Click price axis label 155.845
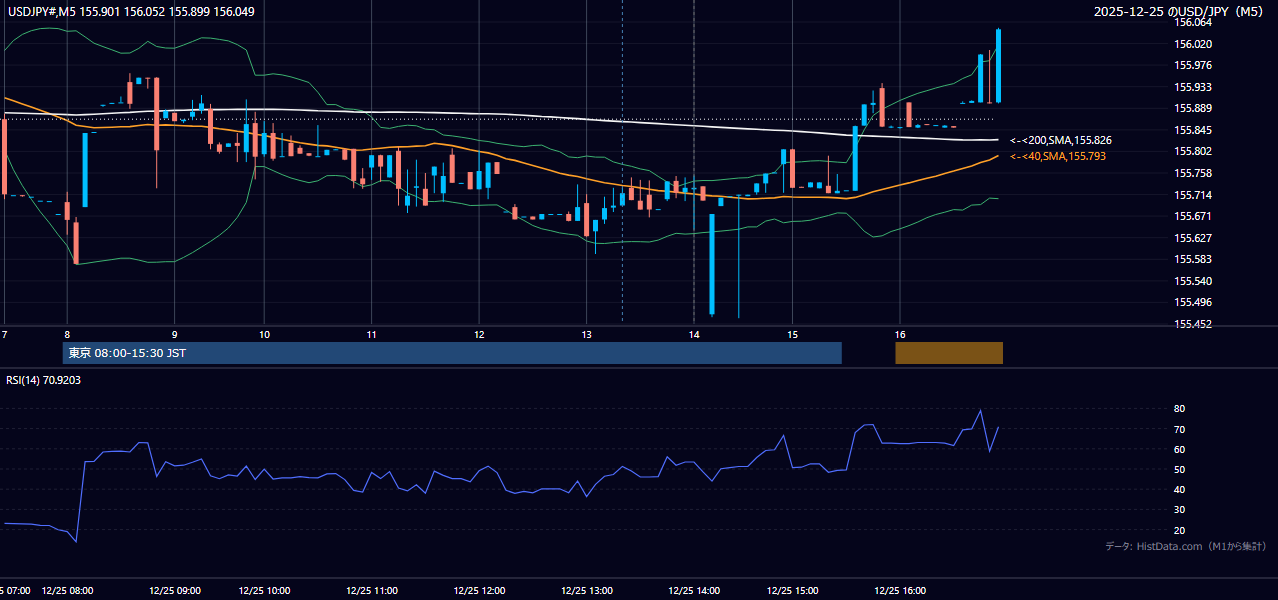 (x=1193, y=130)
